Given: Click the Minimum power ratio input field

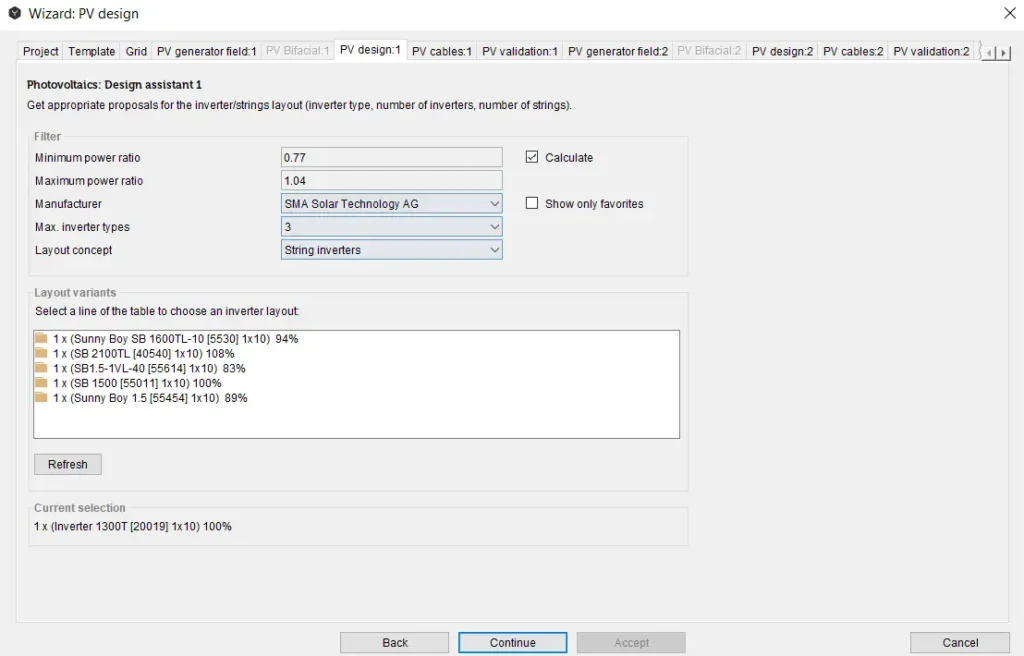Looking at the screenshot, I should point(392,158).
